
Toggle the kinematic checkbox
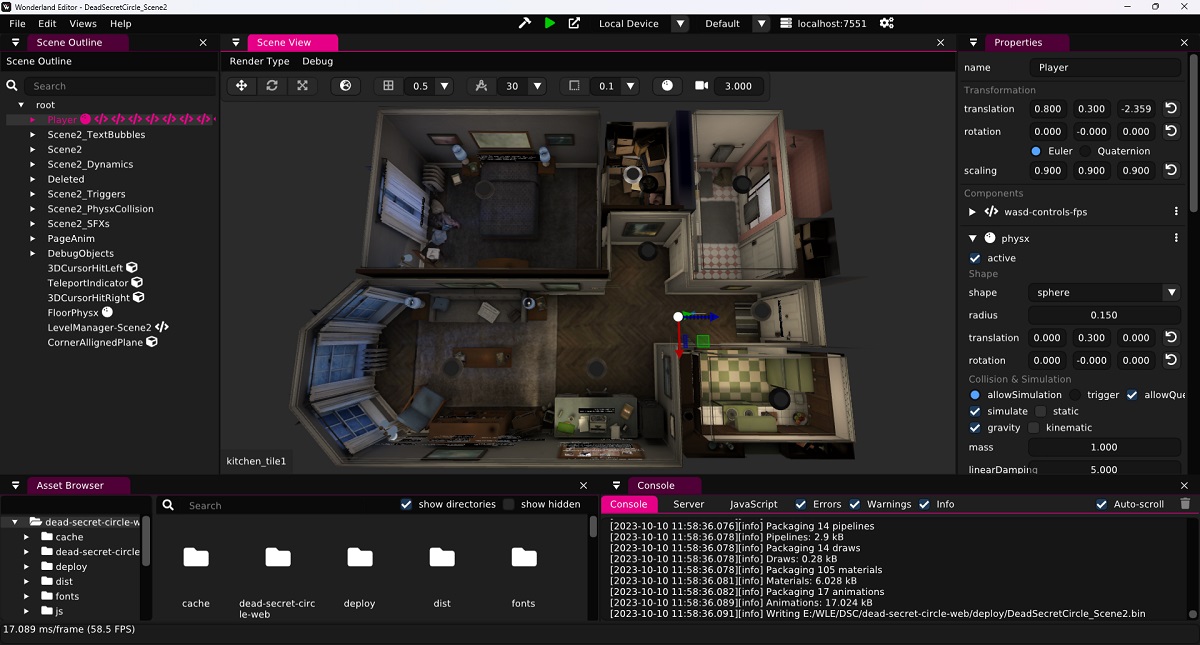[x=1033, y=427]
